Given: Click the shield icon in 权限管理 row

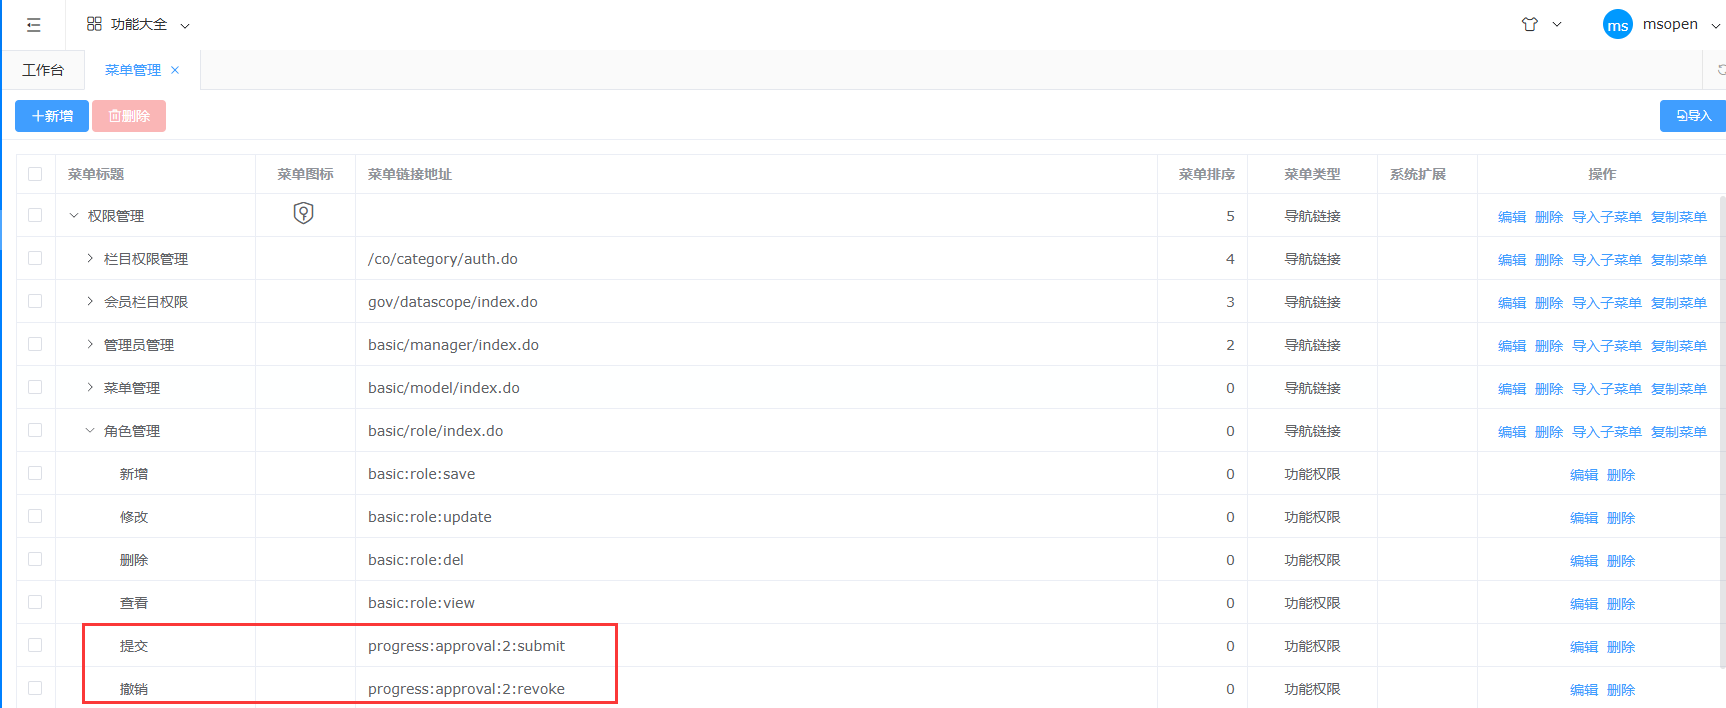Looking at the screenshot, I should pos(304,213).
